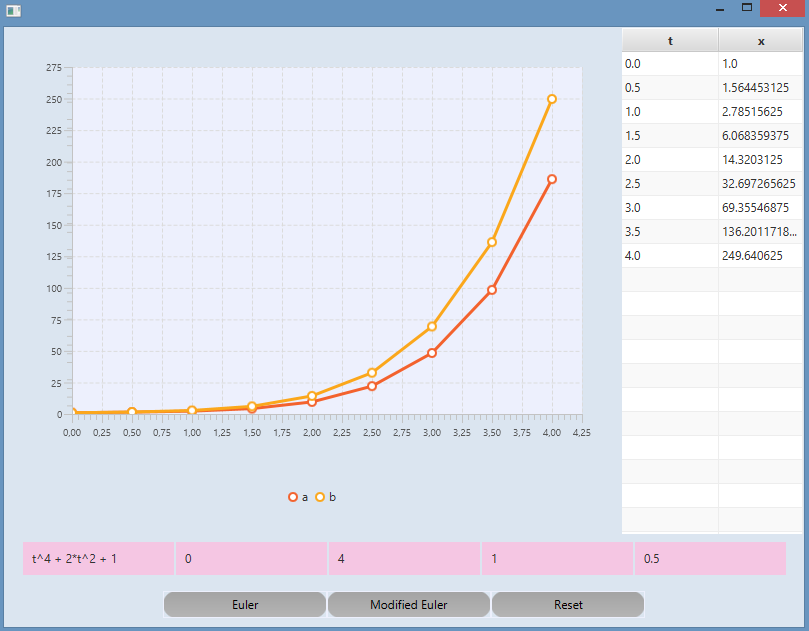Click series b data point at t=3.50
This screenshot has width=809, height=631.
pos(492,242)
